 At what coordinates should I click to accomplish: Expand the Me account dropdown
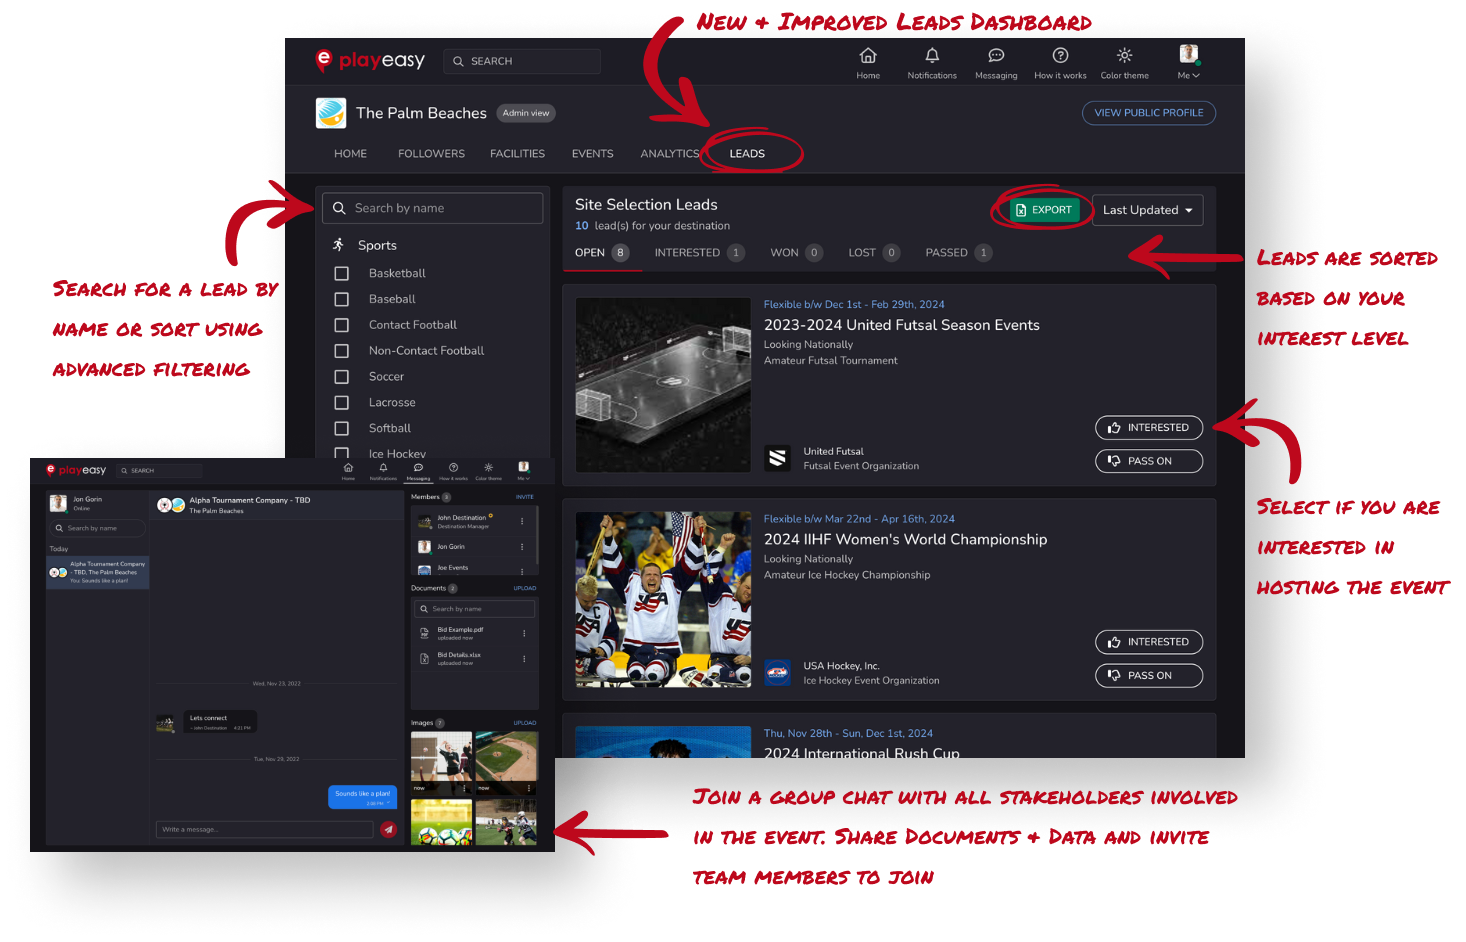1188,60
